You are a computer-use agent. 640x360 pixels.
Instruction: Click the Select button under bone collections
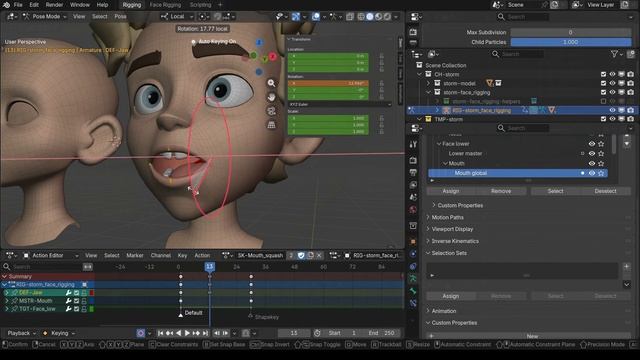click(556, 191)
